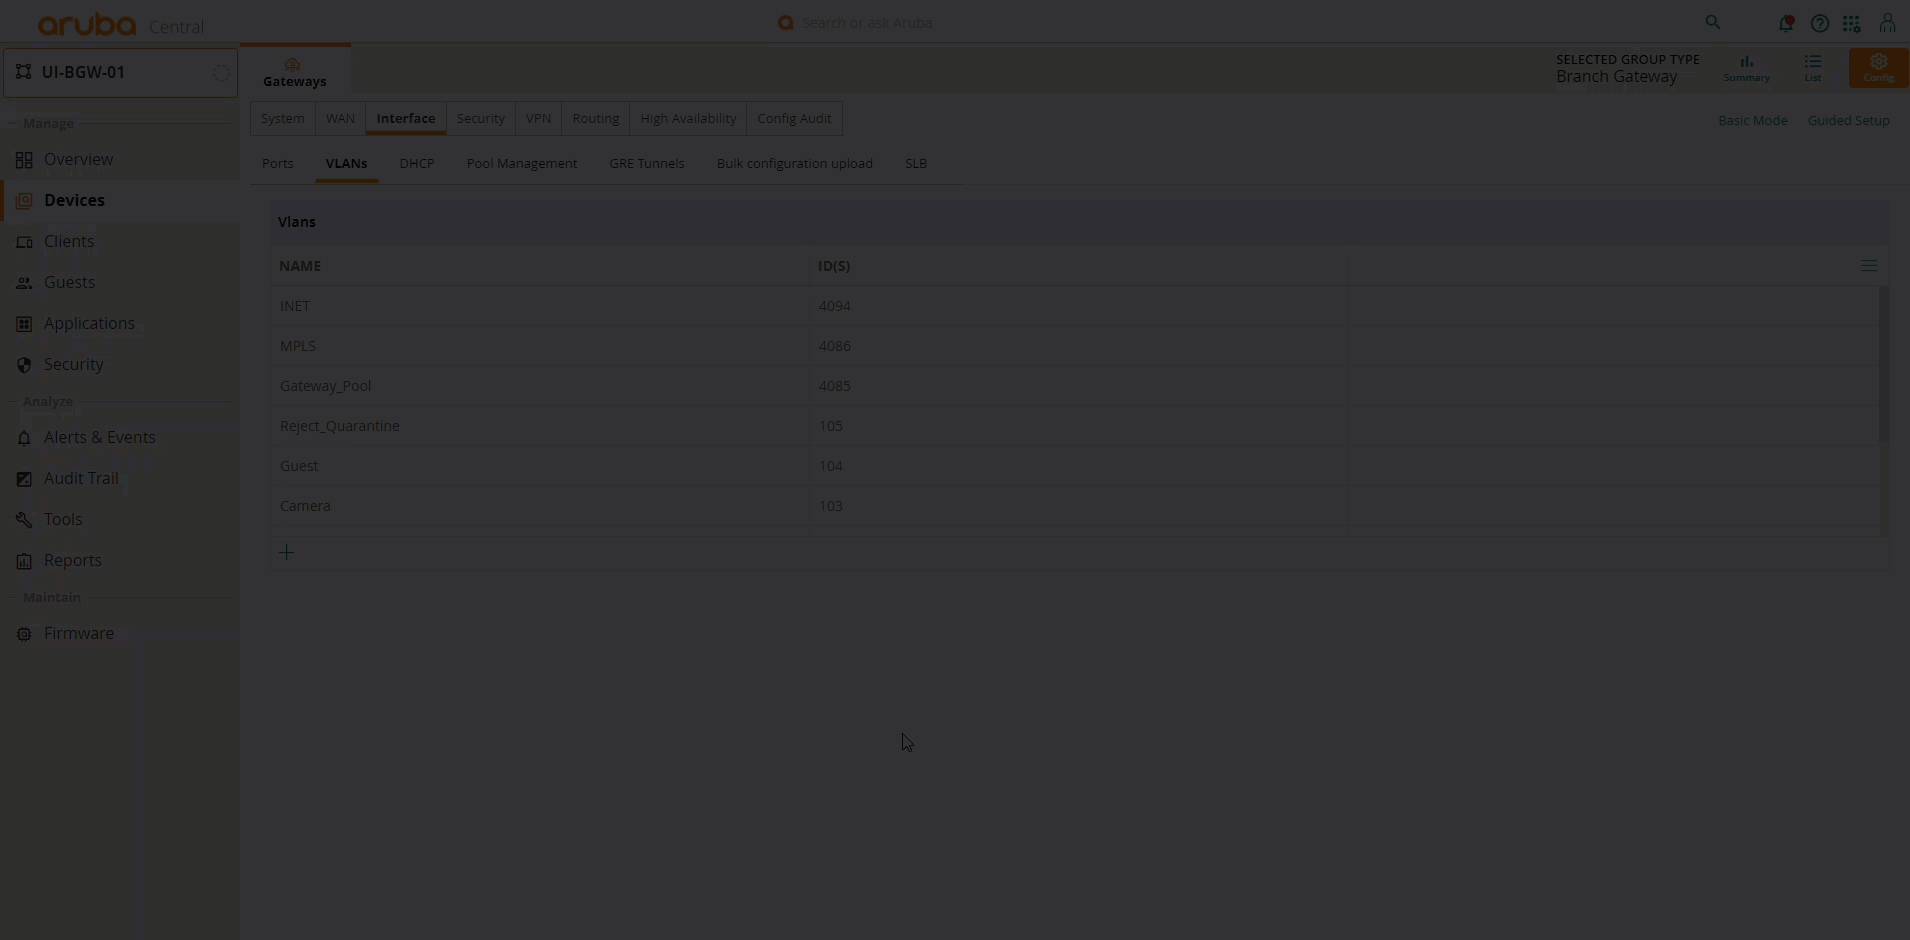The width and height of the screenshot is (1910, 940).
Task: Open the GRE Tunnels subtab
Action: (x=646, y=163)
